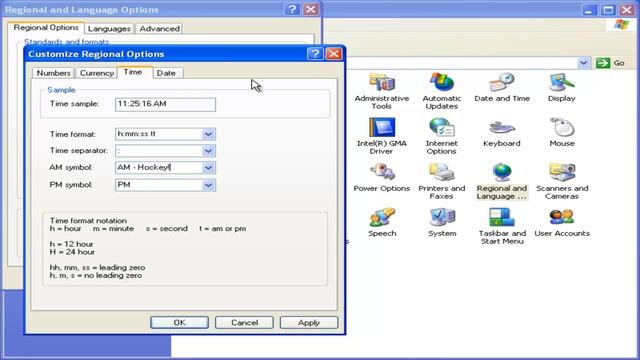Click in the PM symbol field
The width and height of the screenshot is (640, 360).
(x=159, y=185)
